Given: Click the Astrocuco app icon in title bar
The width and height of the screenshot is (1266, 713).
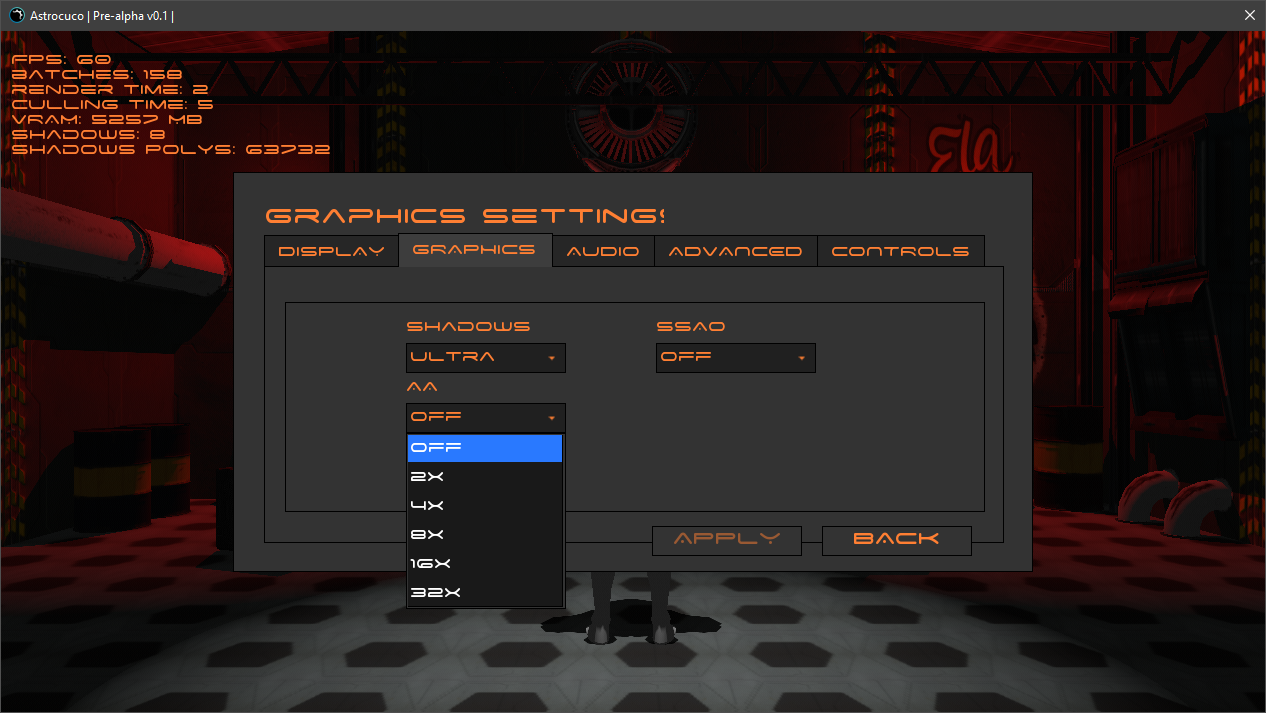Looking at the screenshot, I should (17, 15).
